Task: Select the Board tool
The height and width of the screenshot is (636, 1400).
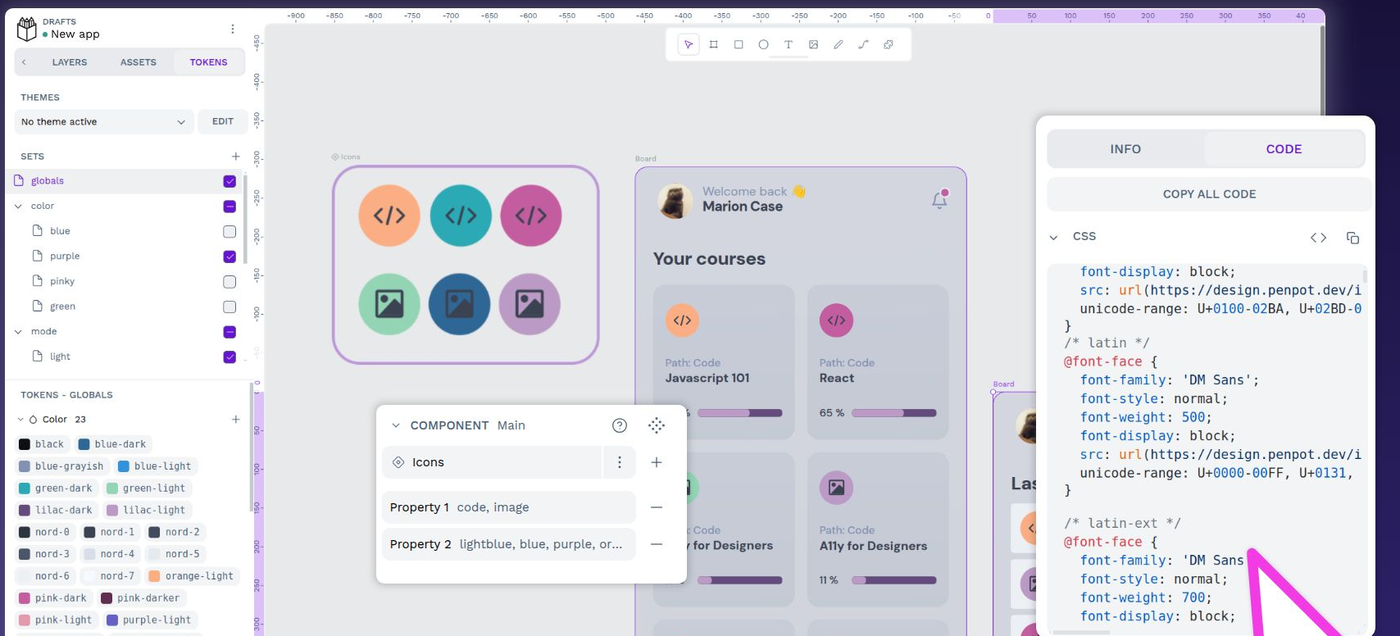Action: [x=714, y=44]
